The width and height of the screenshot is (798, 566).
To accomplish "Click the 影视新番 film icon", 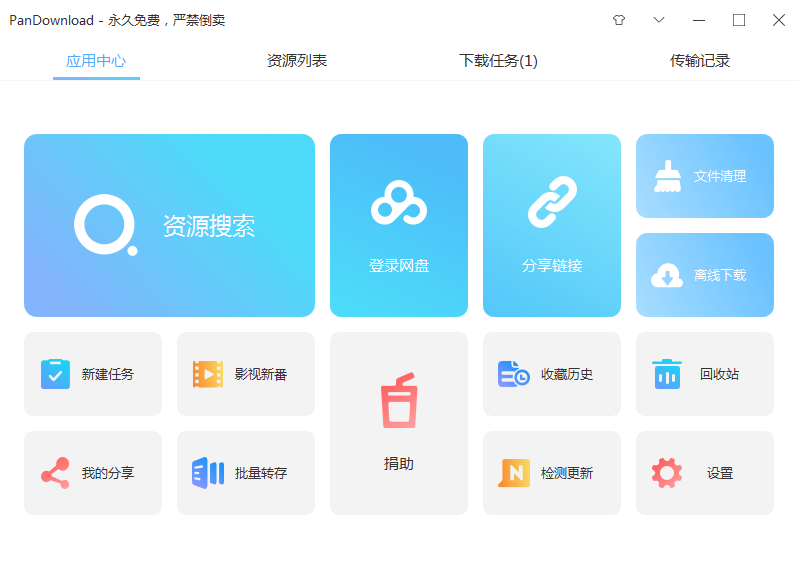I will click(x=208, y=374).
